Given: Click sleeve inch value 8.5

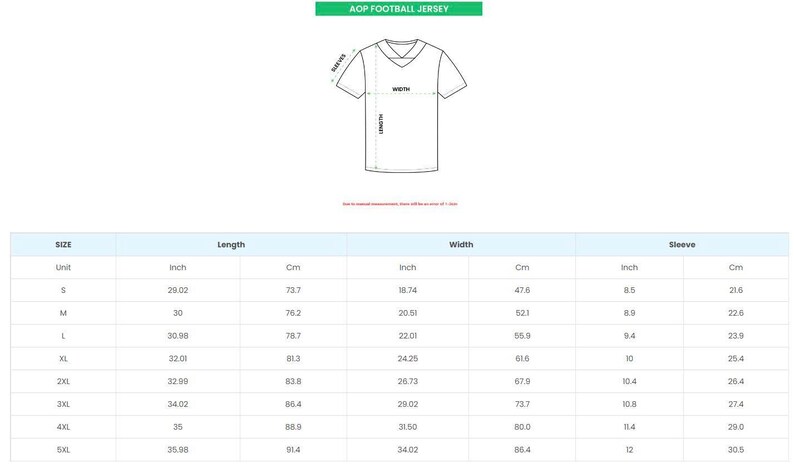Looking at the screenshot, I should coord(629,290).
